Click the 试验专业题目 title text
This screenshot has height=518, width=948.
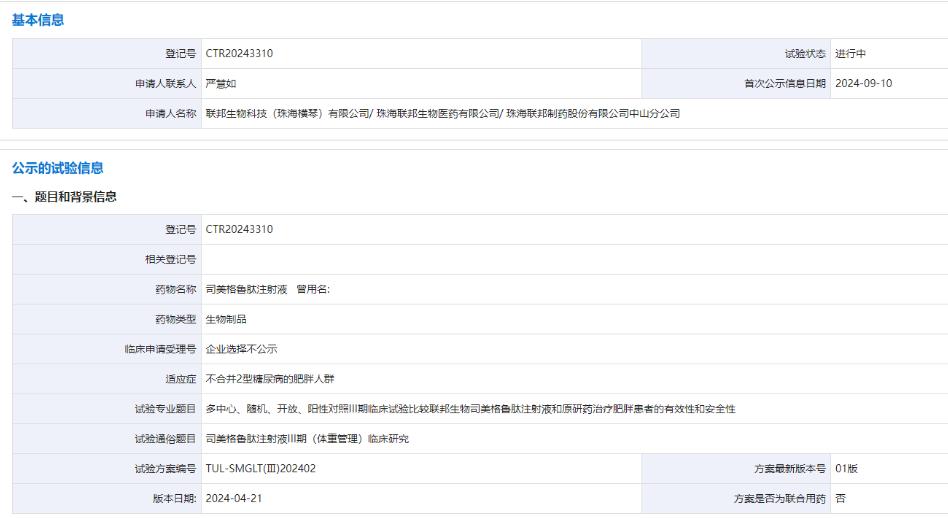(470, 409)
